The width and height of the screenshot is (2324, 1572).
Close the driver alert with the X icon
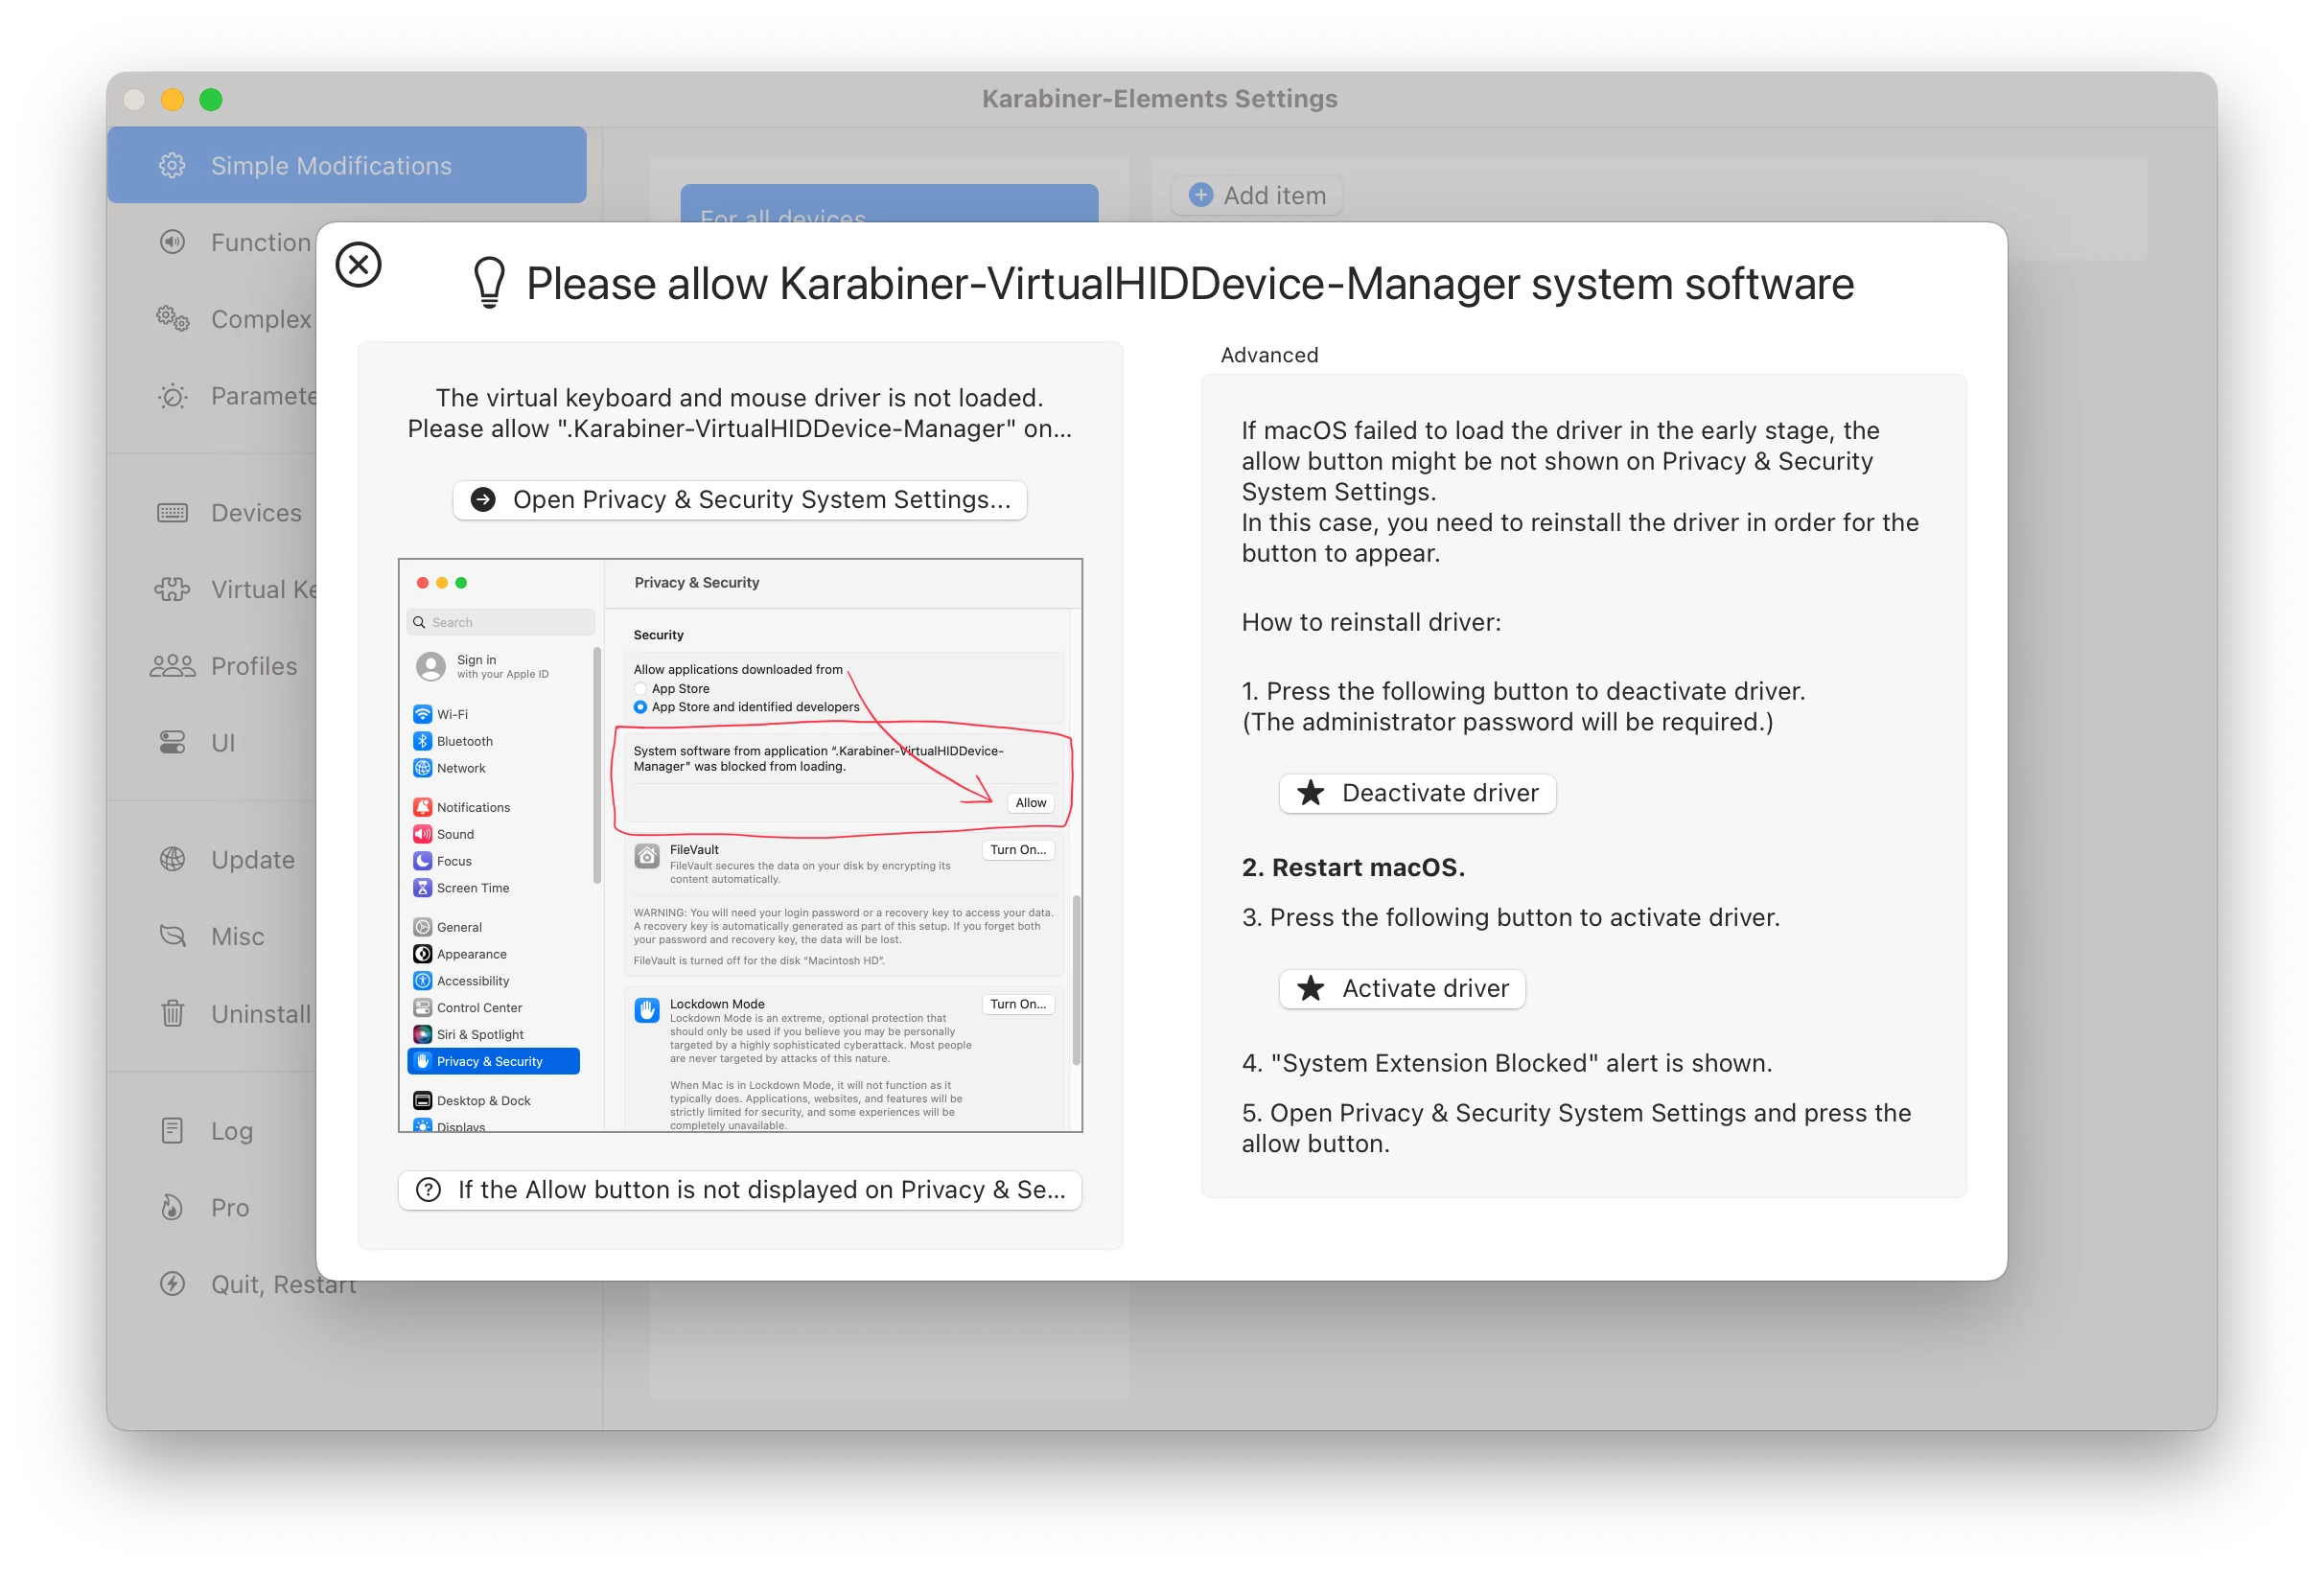358,265
